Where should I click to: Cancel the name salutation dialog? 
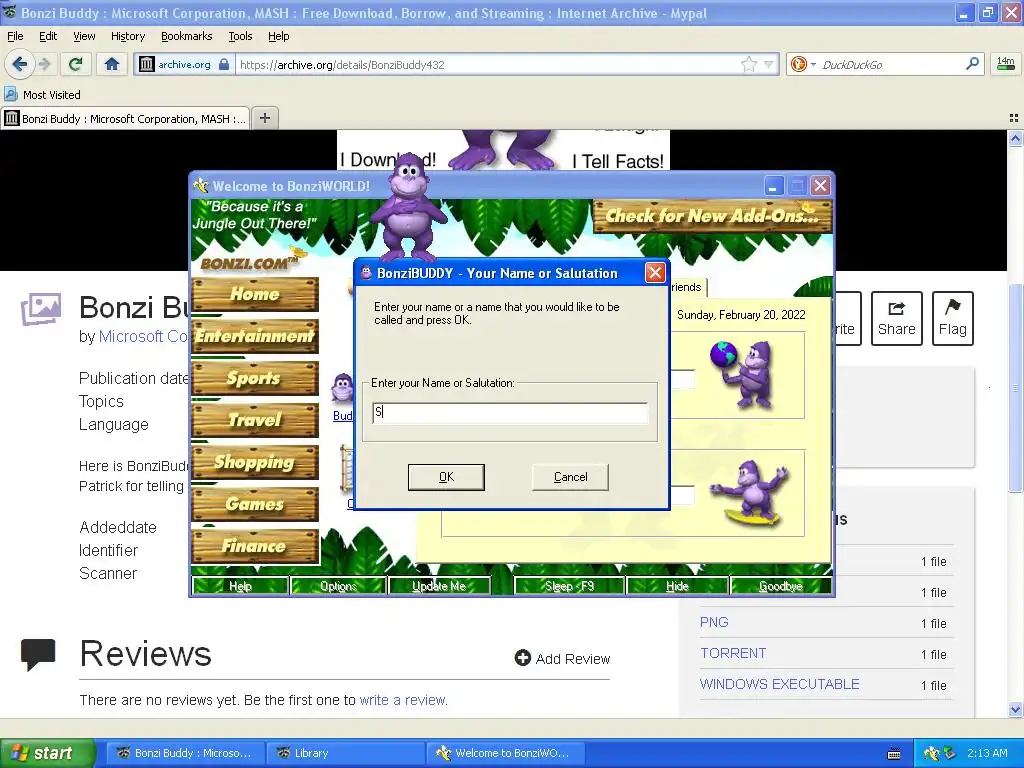click(x=570, y=477)
